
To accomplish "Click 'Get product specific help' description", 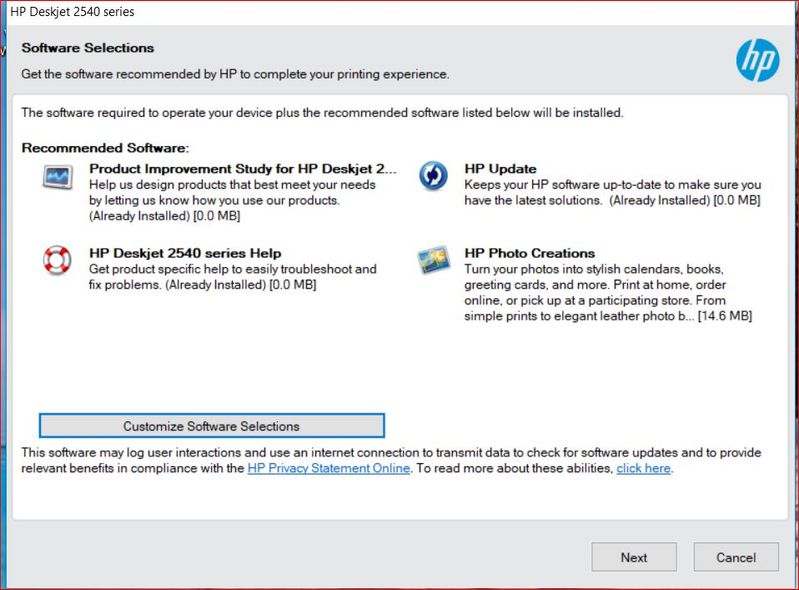I will [x=233, y=277].
